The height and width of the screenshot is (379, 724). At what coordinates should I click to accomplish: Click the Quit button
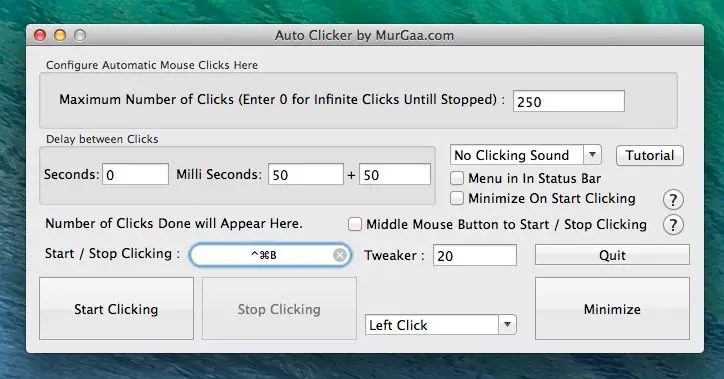click(612, 255)
